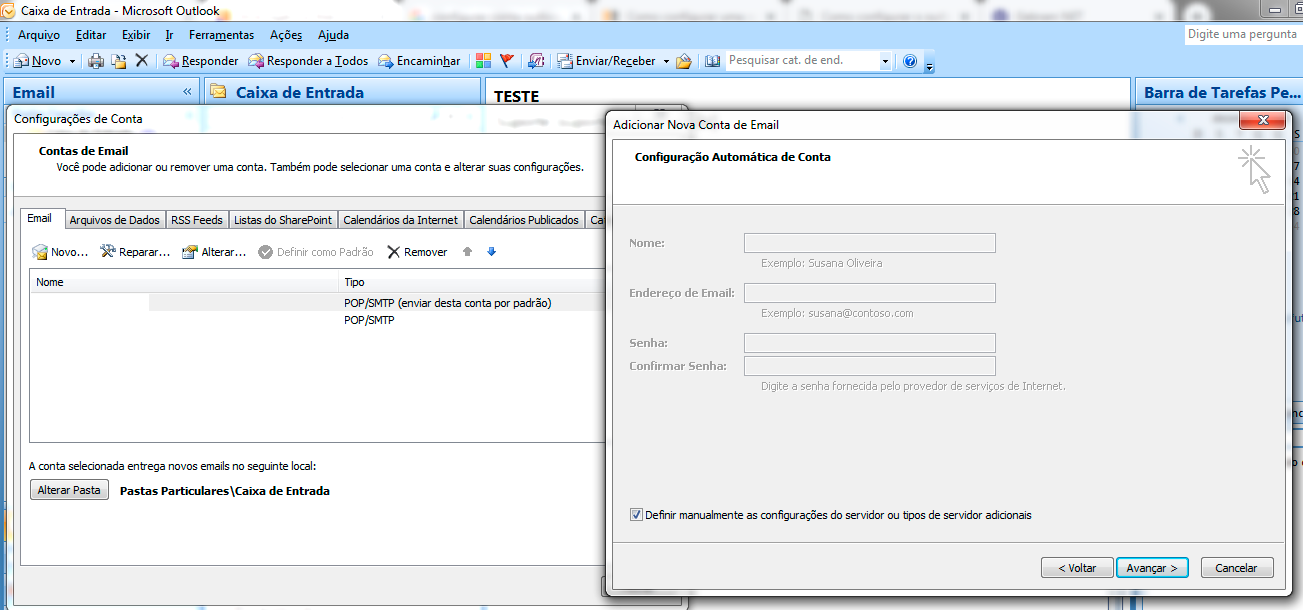Click Definir como Padrão in account toolbar
Image resolution: width=1303 pixels, height=610 pixels.
(x=316, y=252)
